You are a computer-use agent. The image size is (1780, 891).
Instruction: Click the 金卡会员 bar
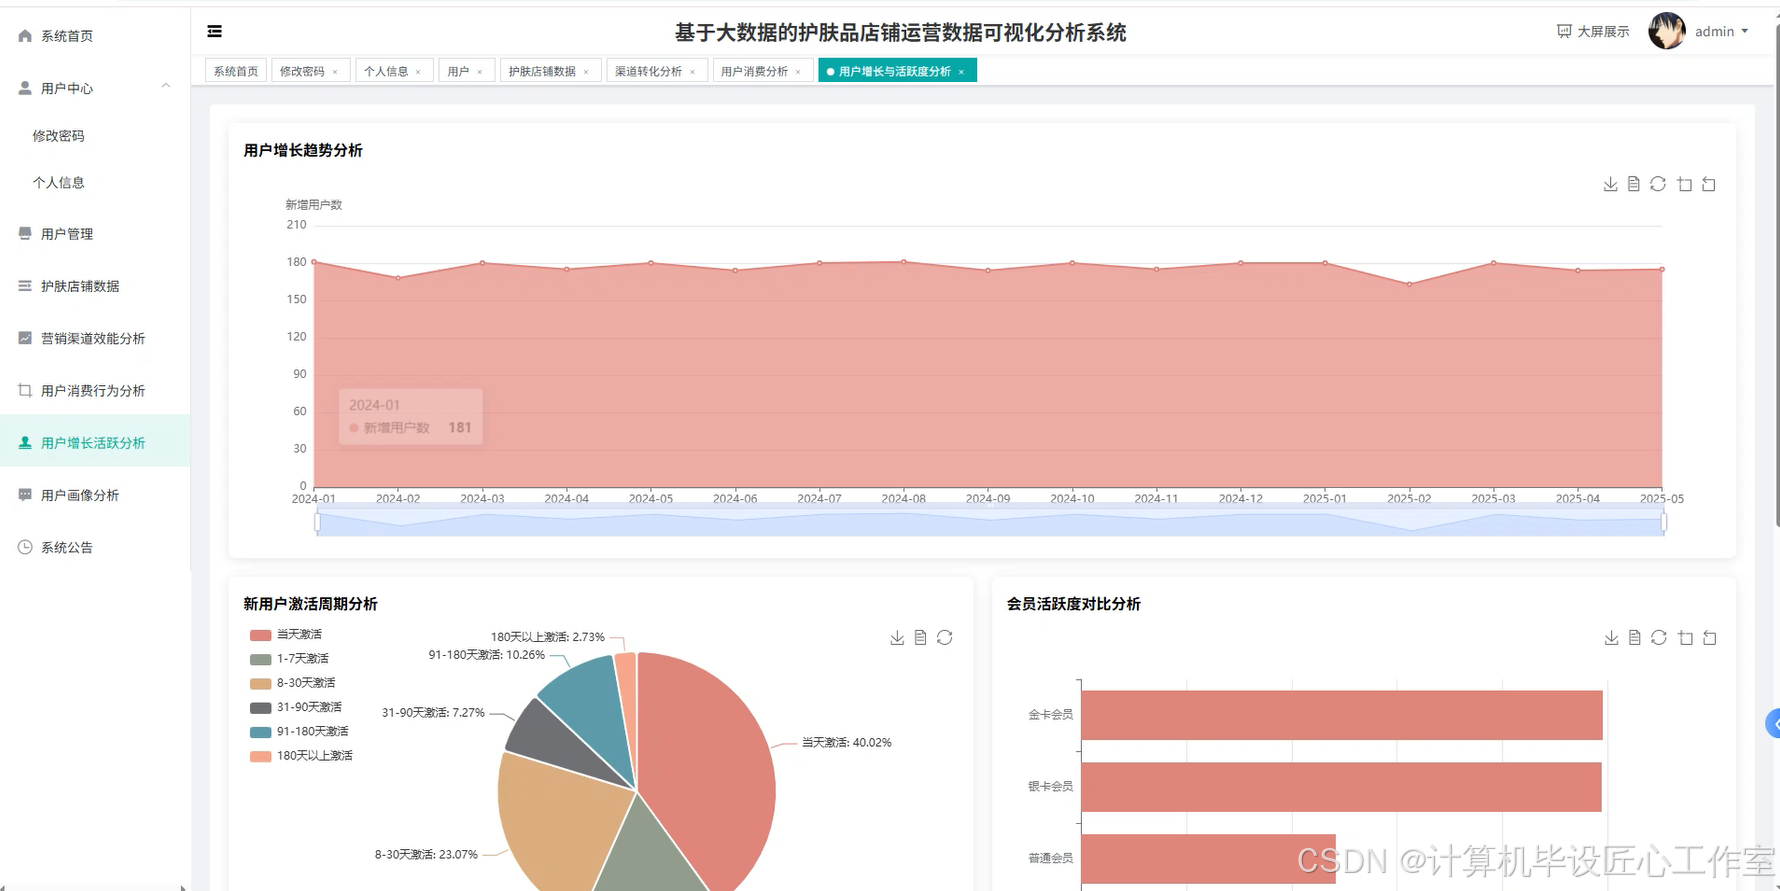click(x=1341, y=715)
